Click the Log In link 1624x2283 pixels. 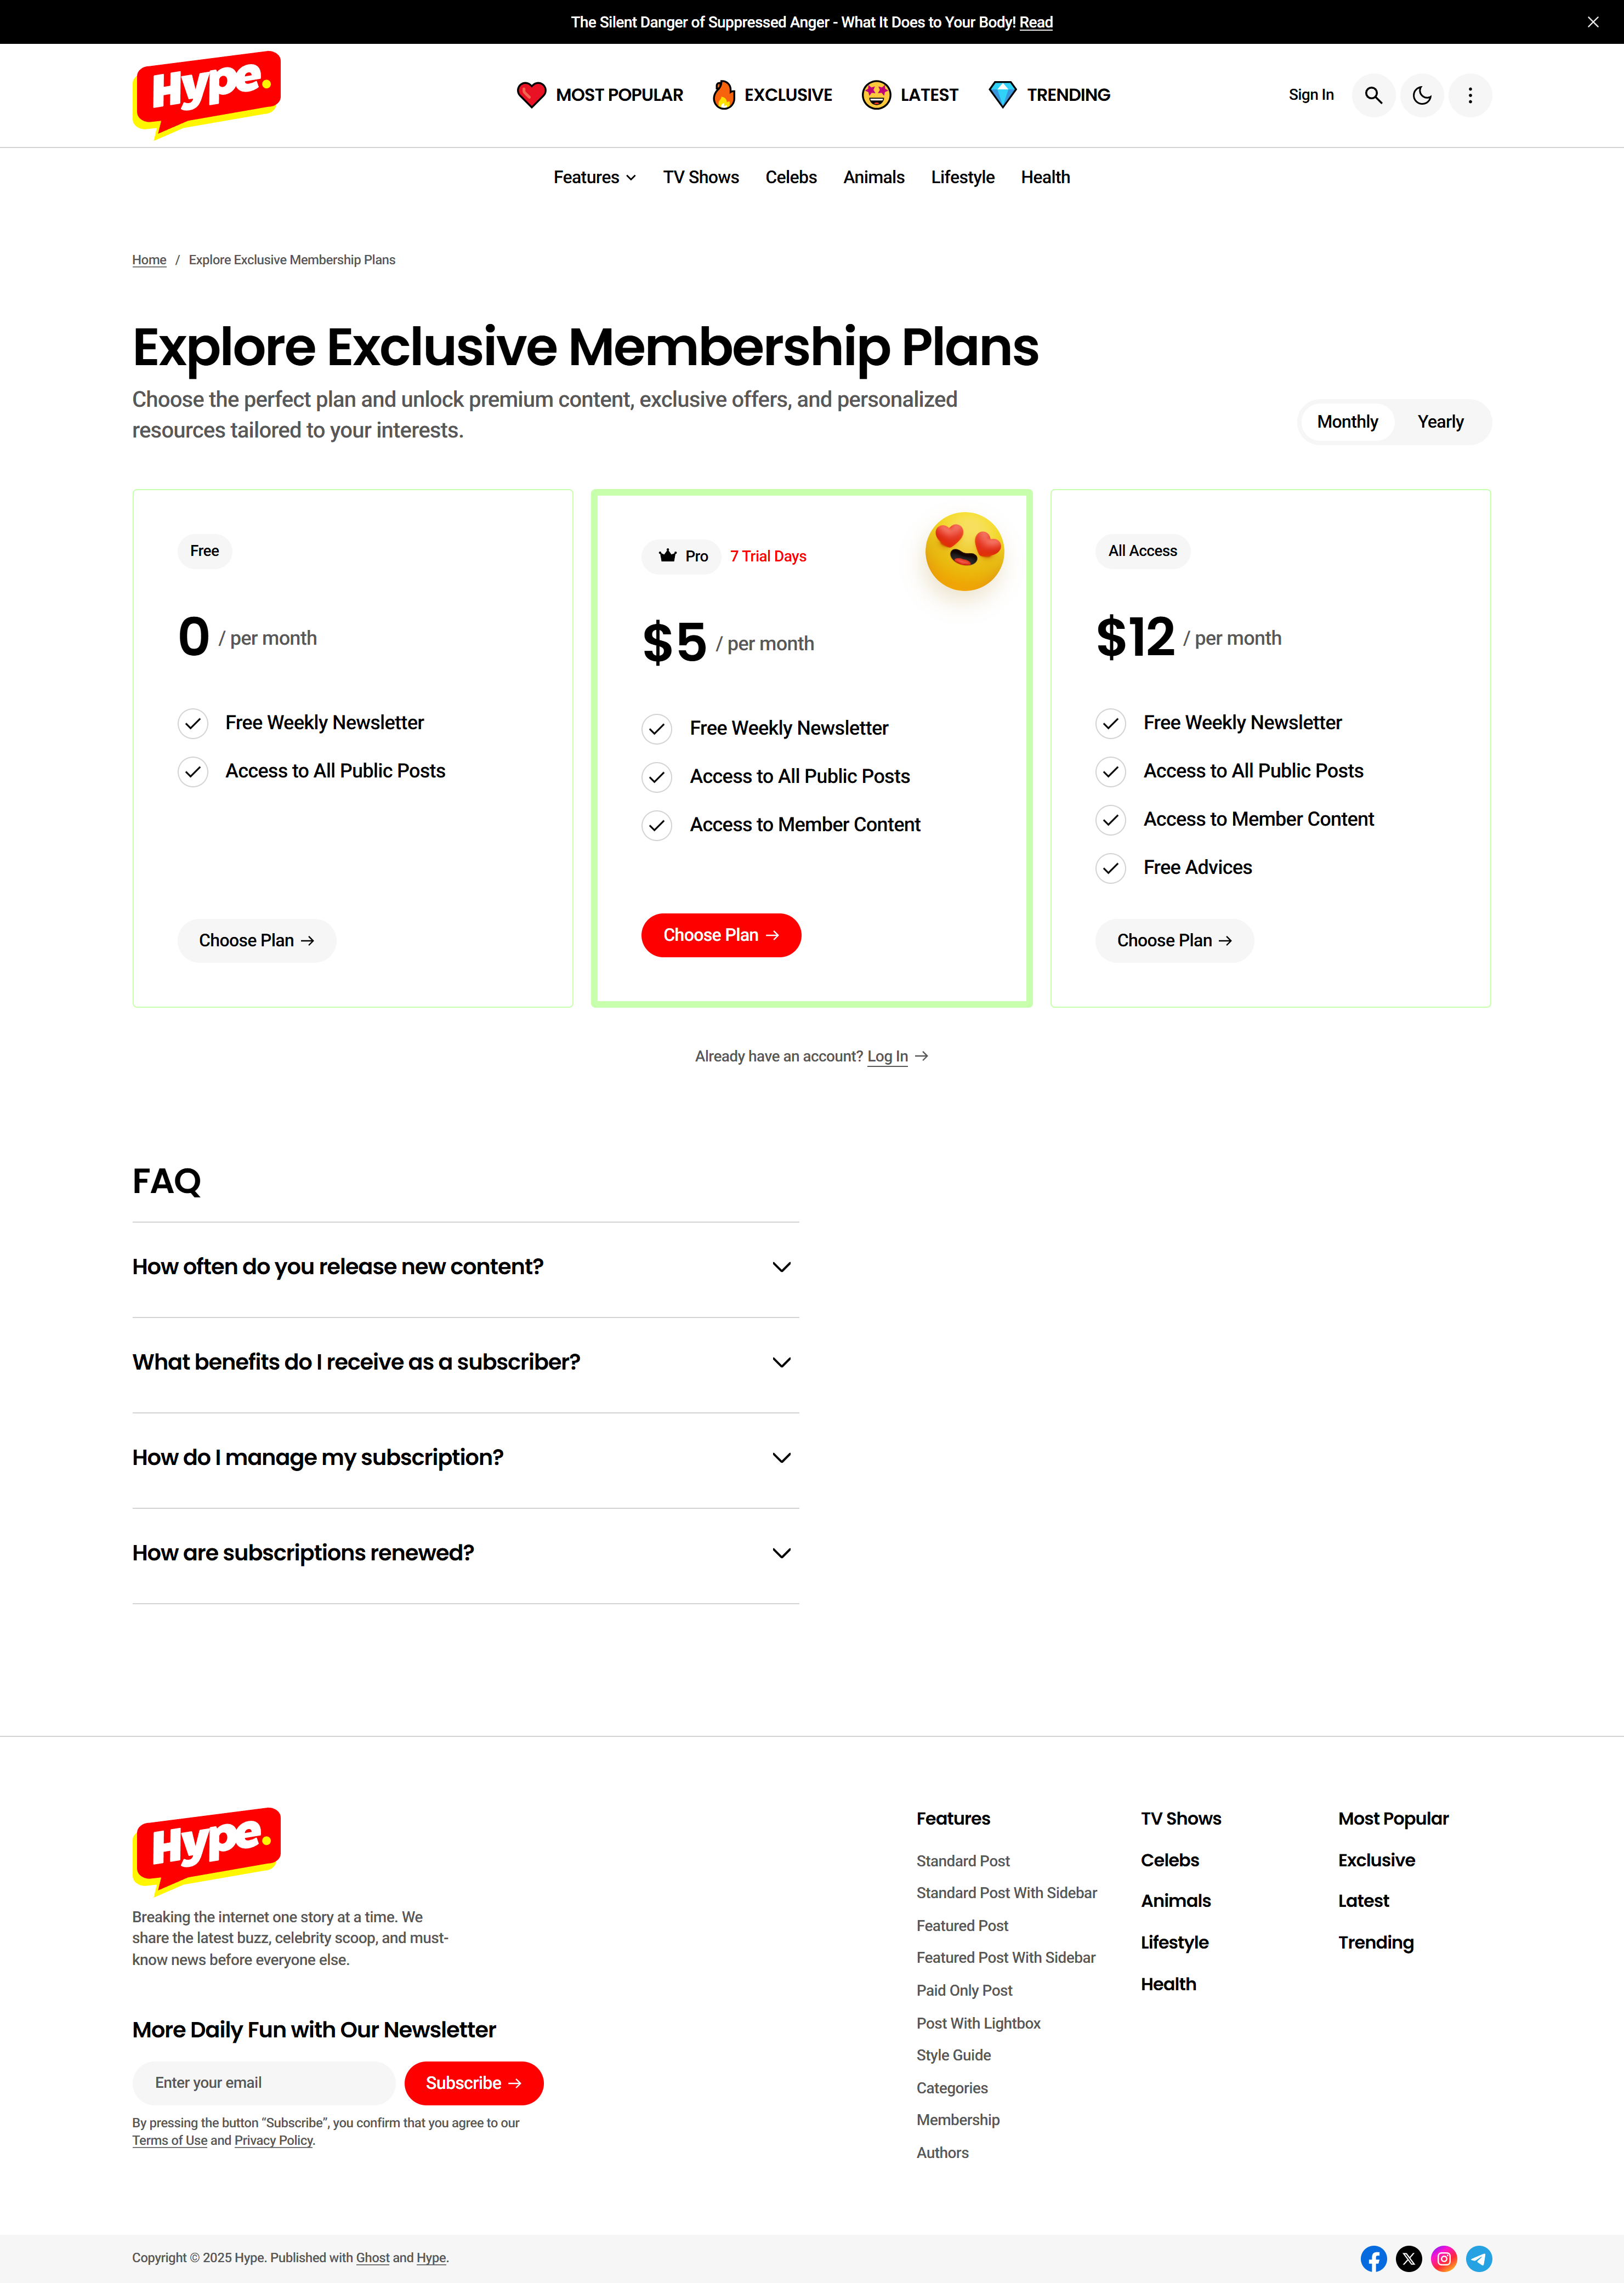pos(887,1056)
